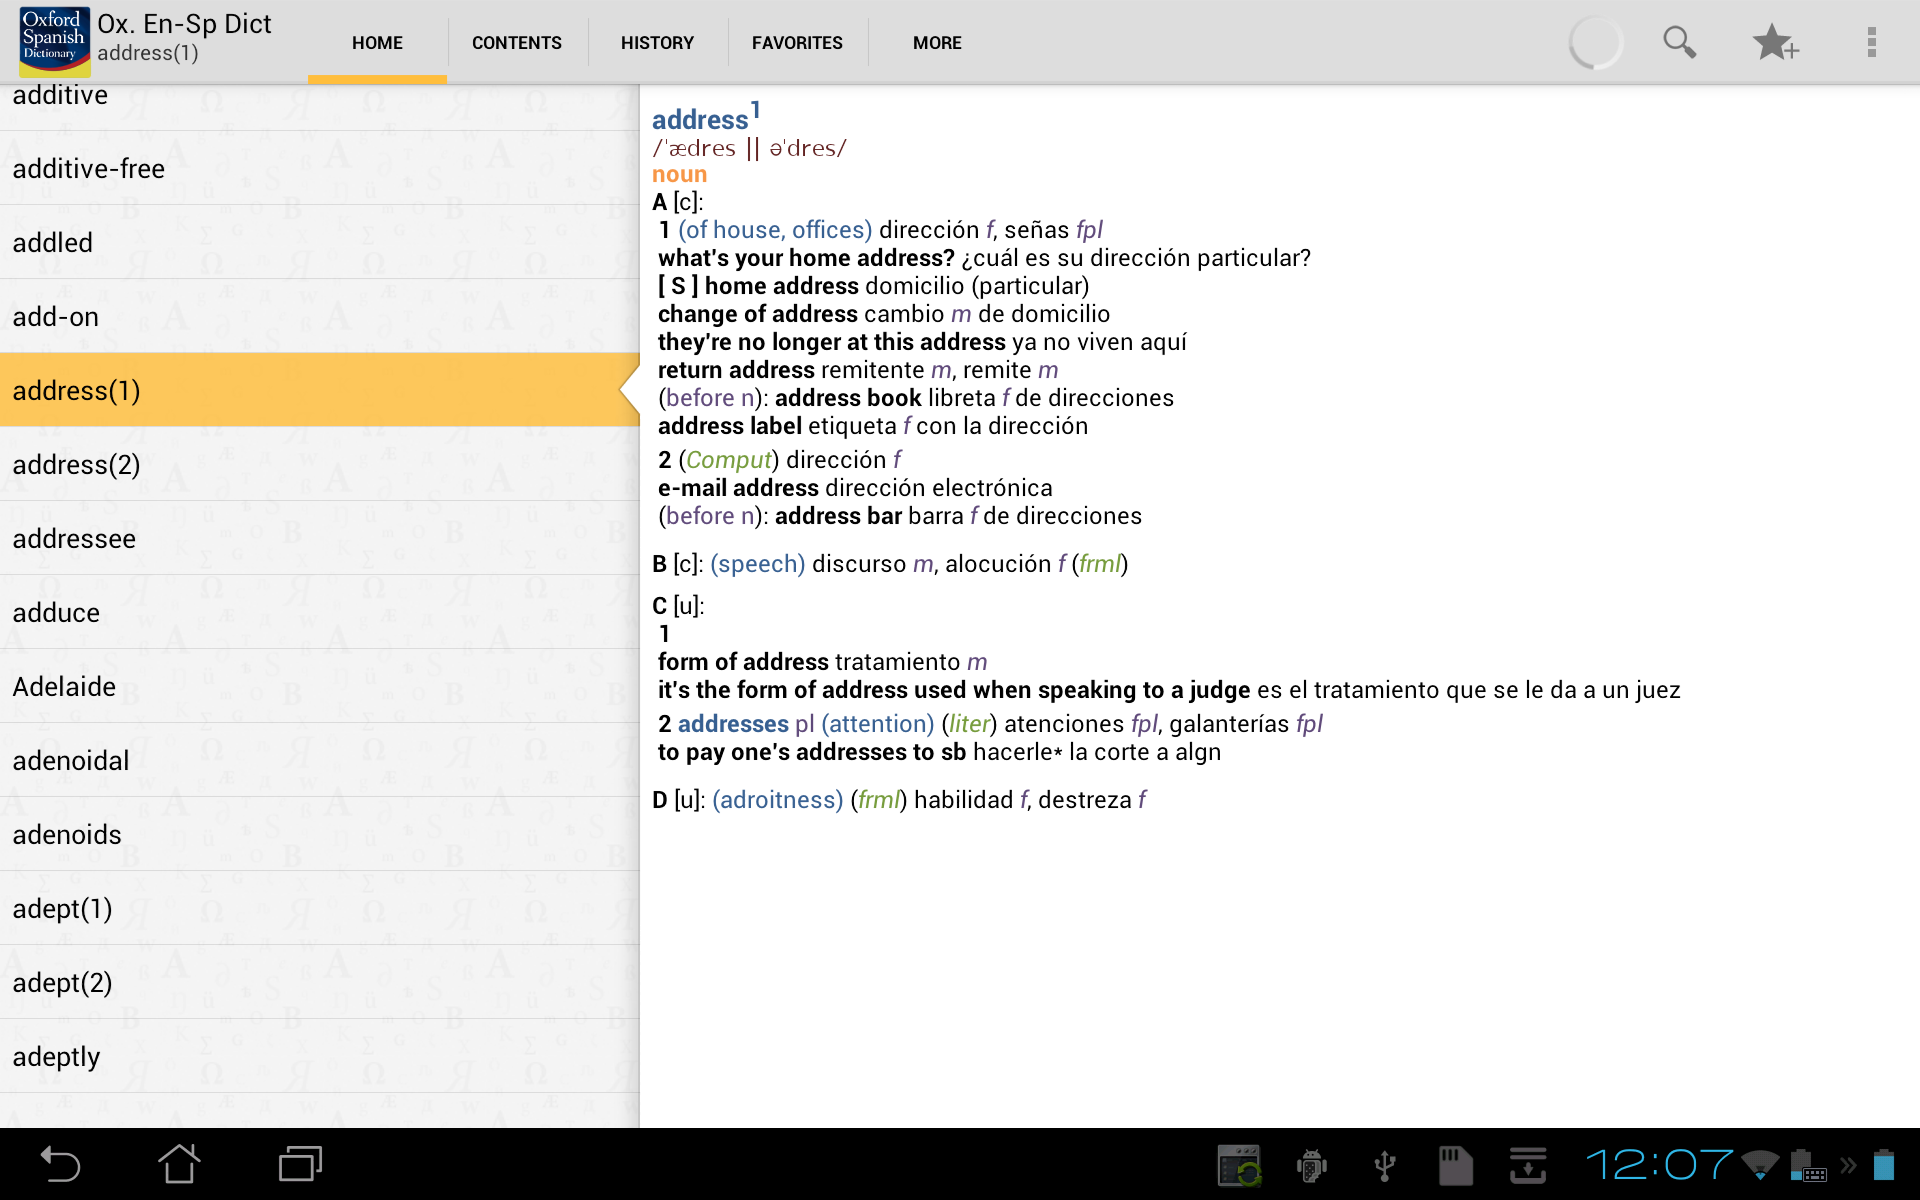Open the MORE menu
Viewport: 1920px width, 1200px height.
tap(937, 43)
